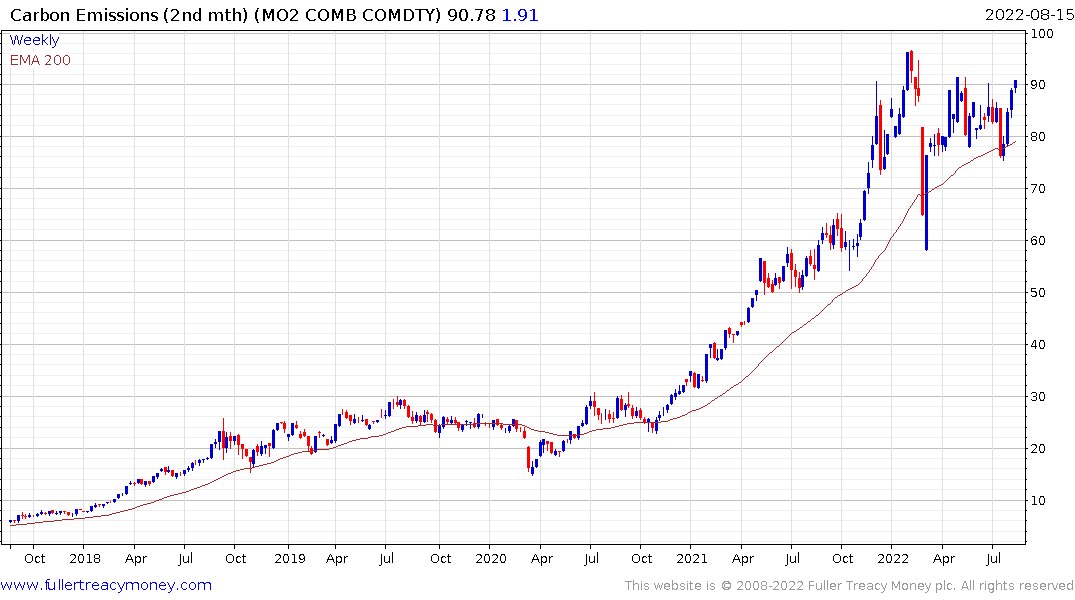The width and height of the screenshot is (1075, 600).
Task: Click the 70 y-axis label
Action: click(x=1038, y=189)
